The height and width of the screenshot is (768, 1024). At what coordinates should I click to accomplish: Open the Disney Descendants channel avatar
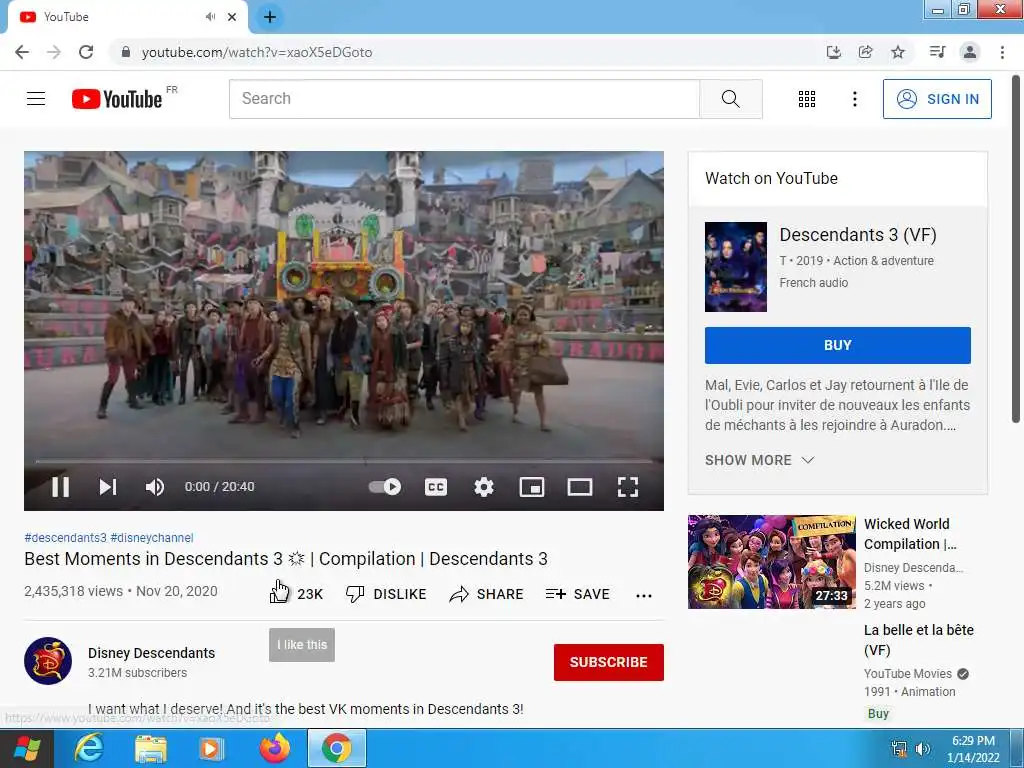pyautogui.click(x=48, y=661)
